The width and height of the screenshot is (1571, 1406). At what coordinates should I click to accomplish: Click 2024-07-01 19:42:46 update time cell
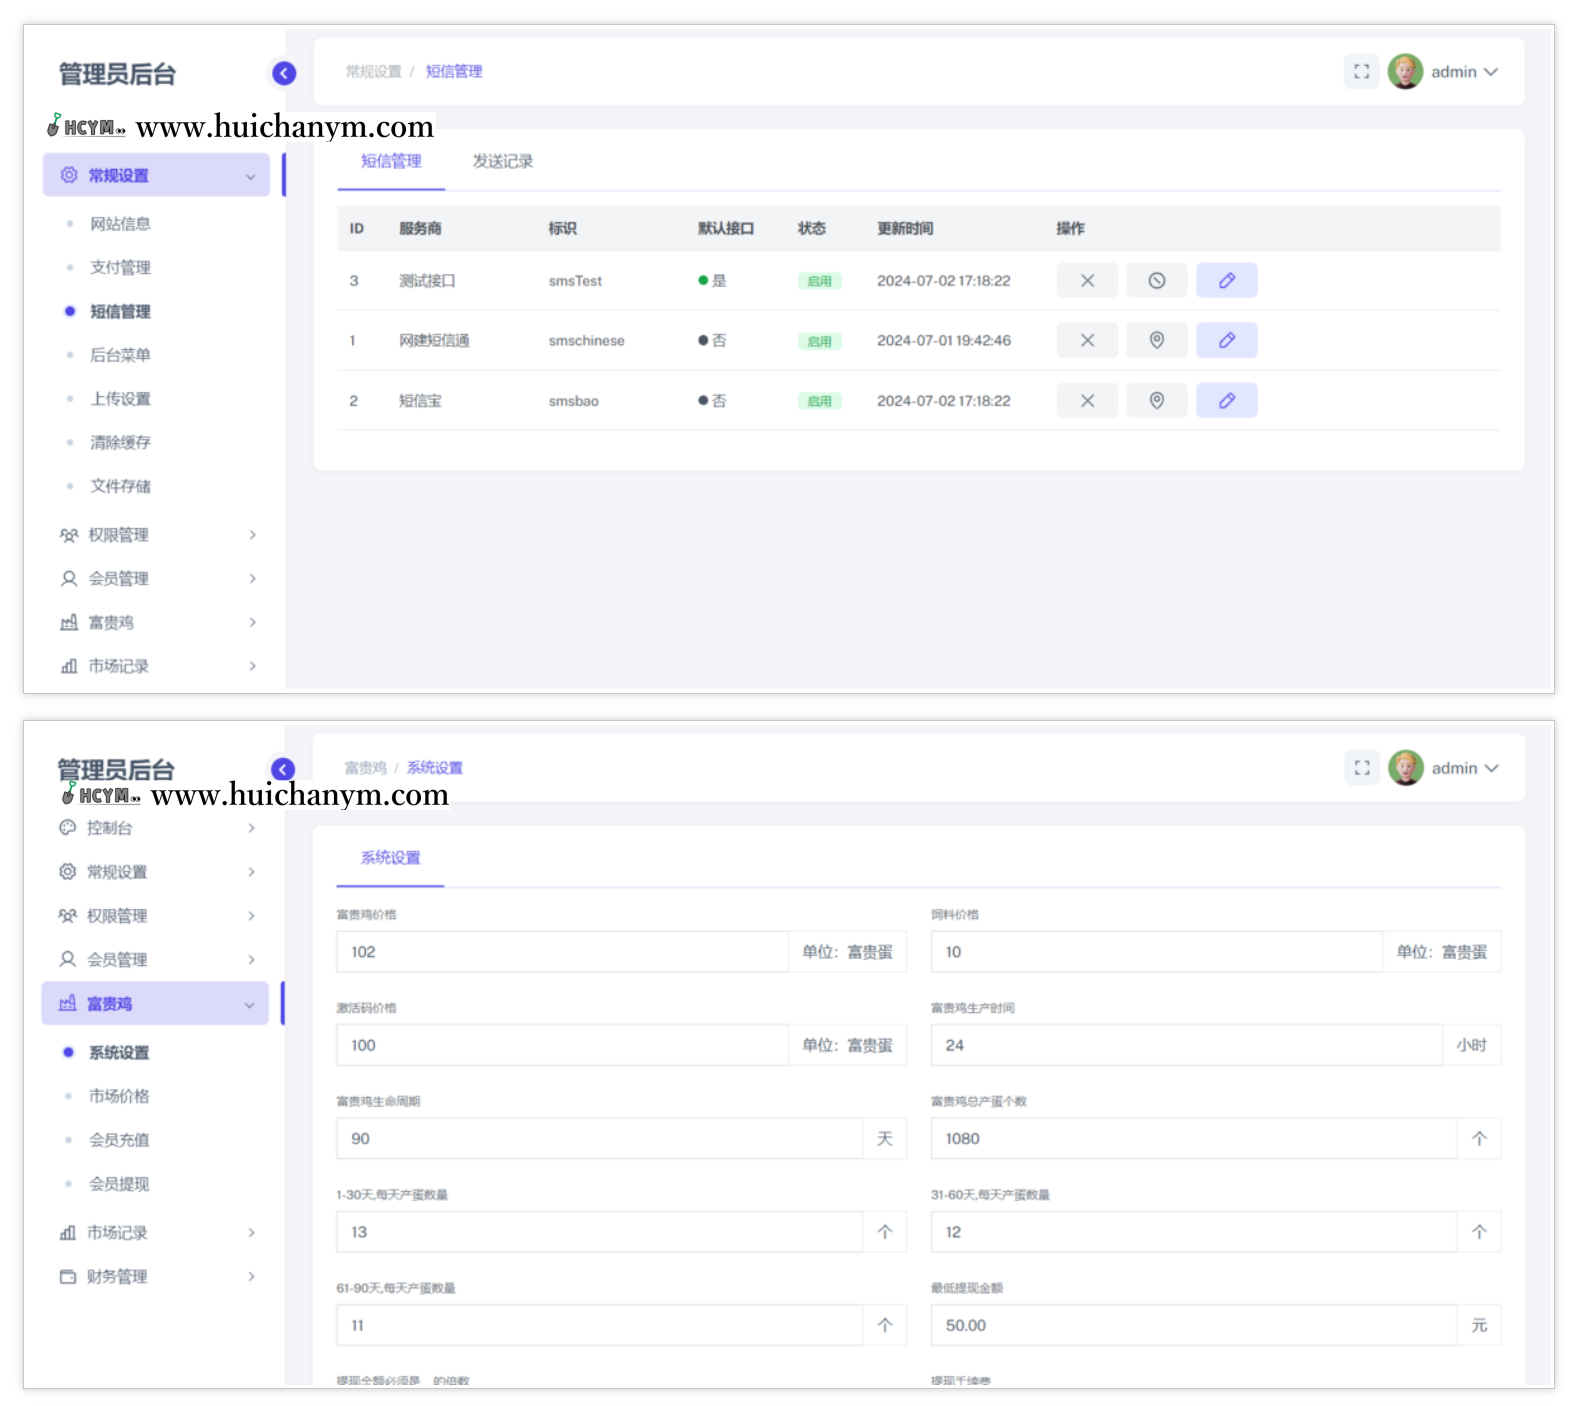coord(944,341)
